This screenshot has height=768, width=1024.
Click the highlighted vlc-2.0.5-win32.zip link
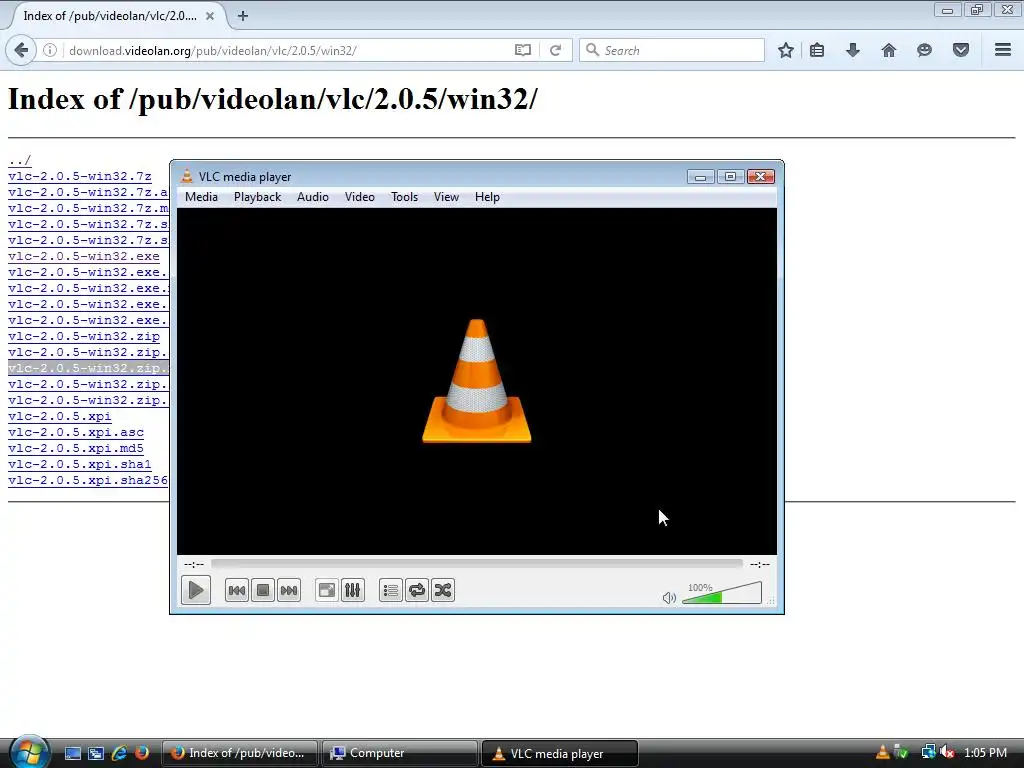pos(88,368)
